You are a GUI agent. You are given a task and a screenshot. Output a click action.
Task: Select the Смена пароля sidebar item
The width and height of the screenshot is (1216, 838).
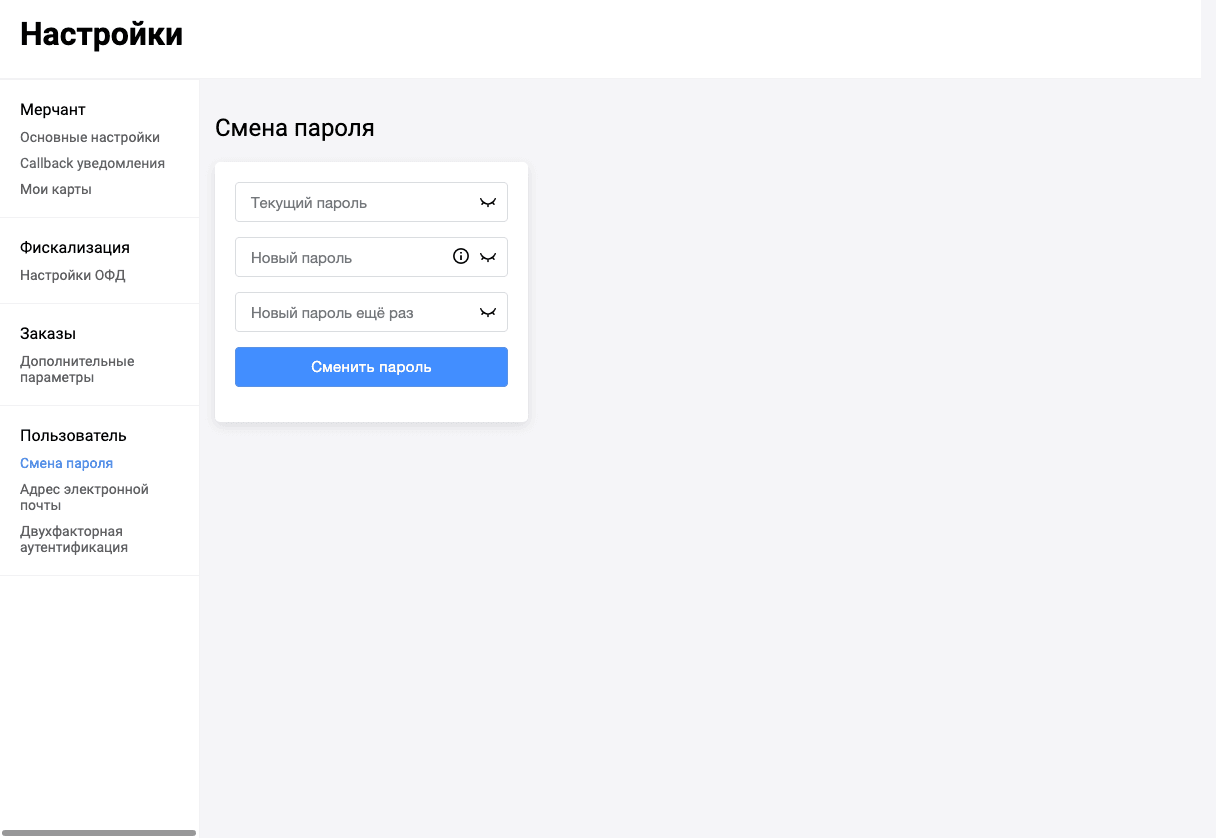66,463
